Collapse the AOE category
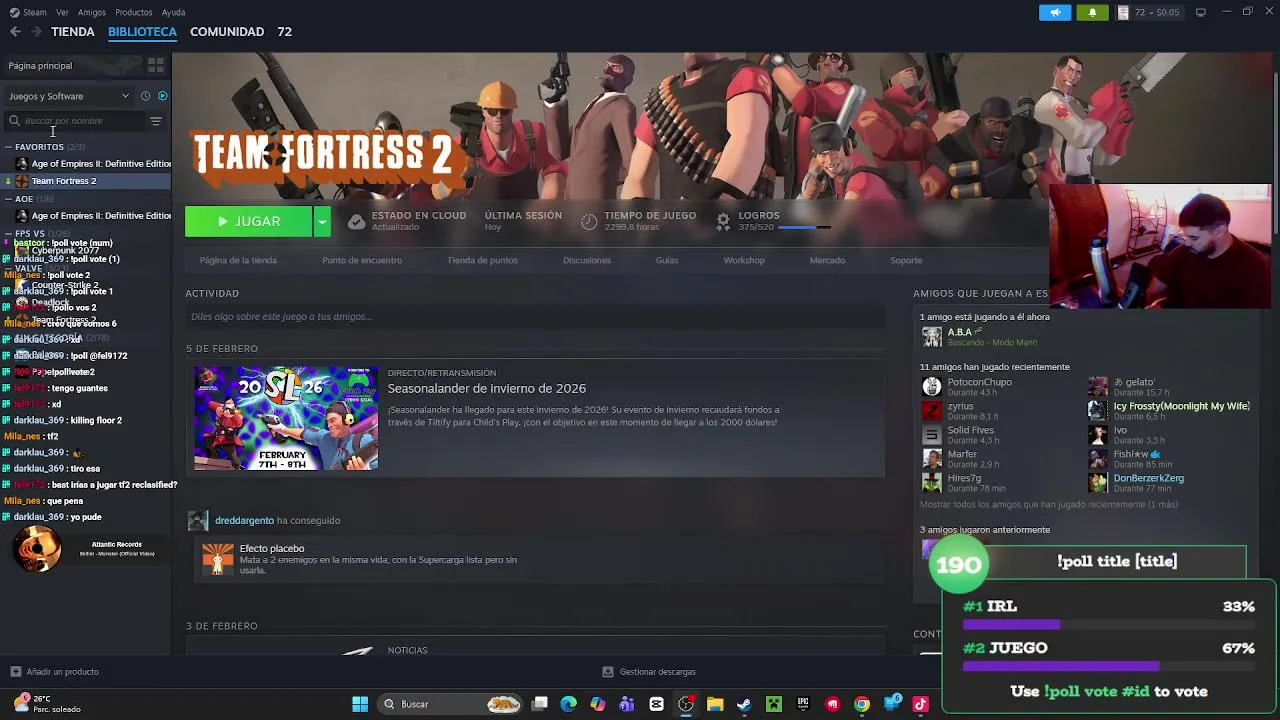The image size is (1280, 720). (x=9, y=199)
